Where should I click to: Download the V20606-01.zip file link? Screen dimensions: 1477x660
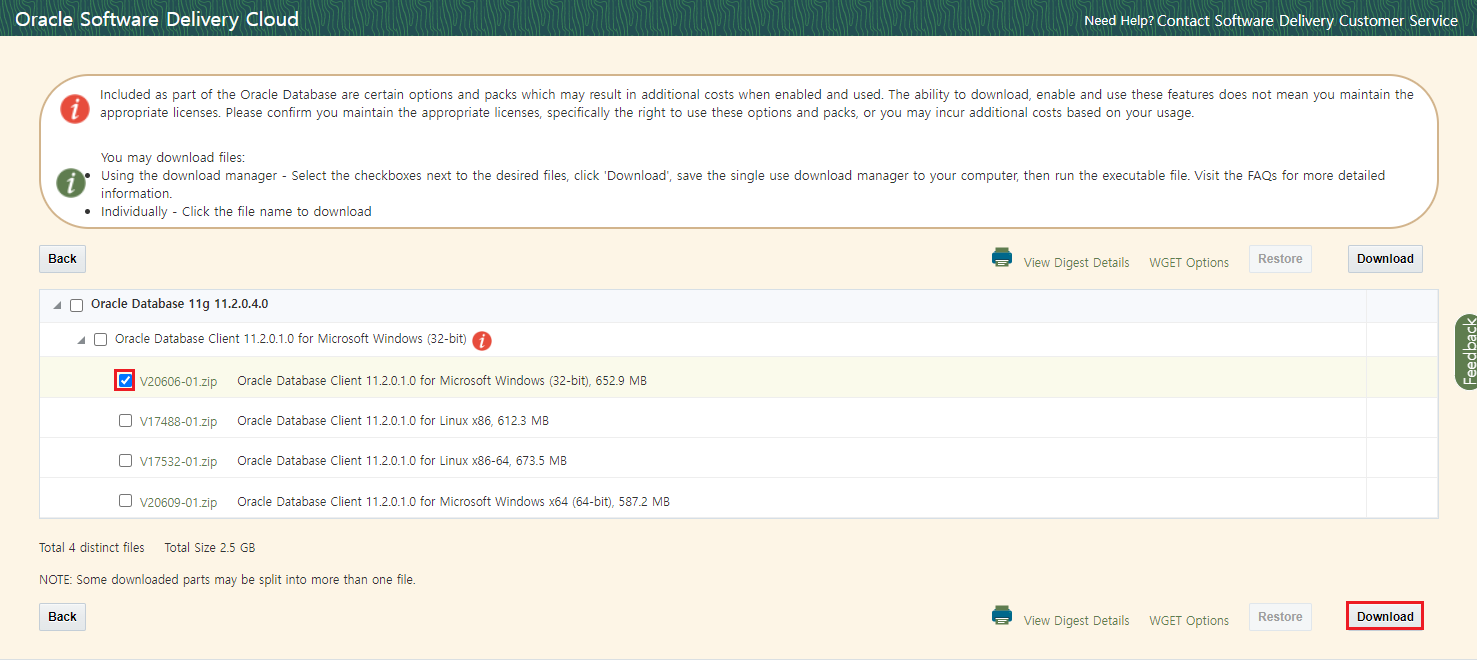point(178,381)
